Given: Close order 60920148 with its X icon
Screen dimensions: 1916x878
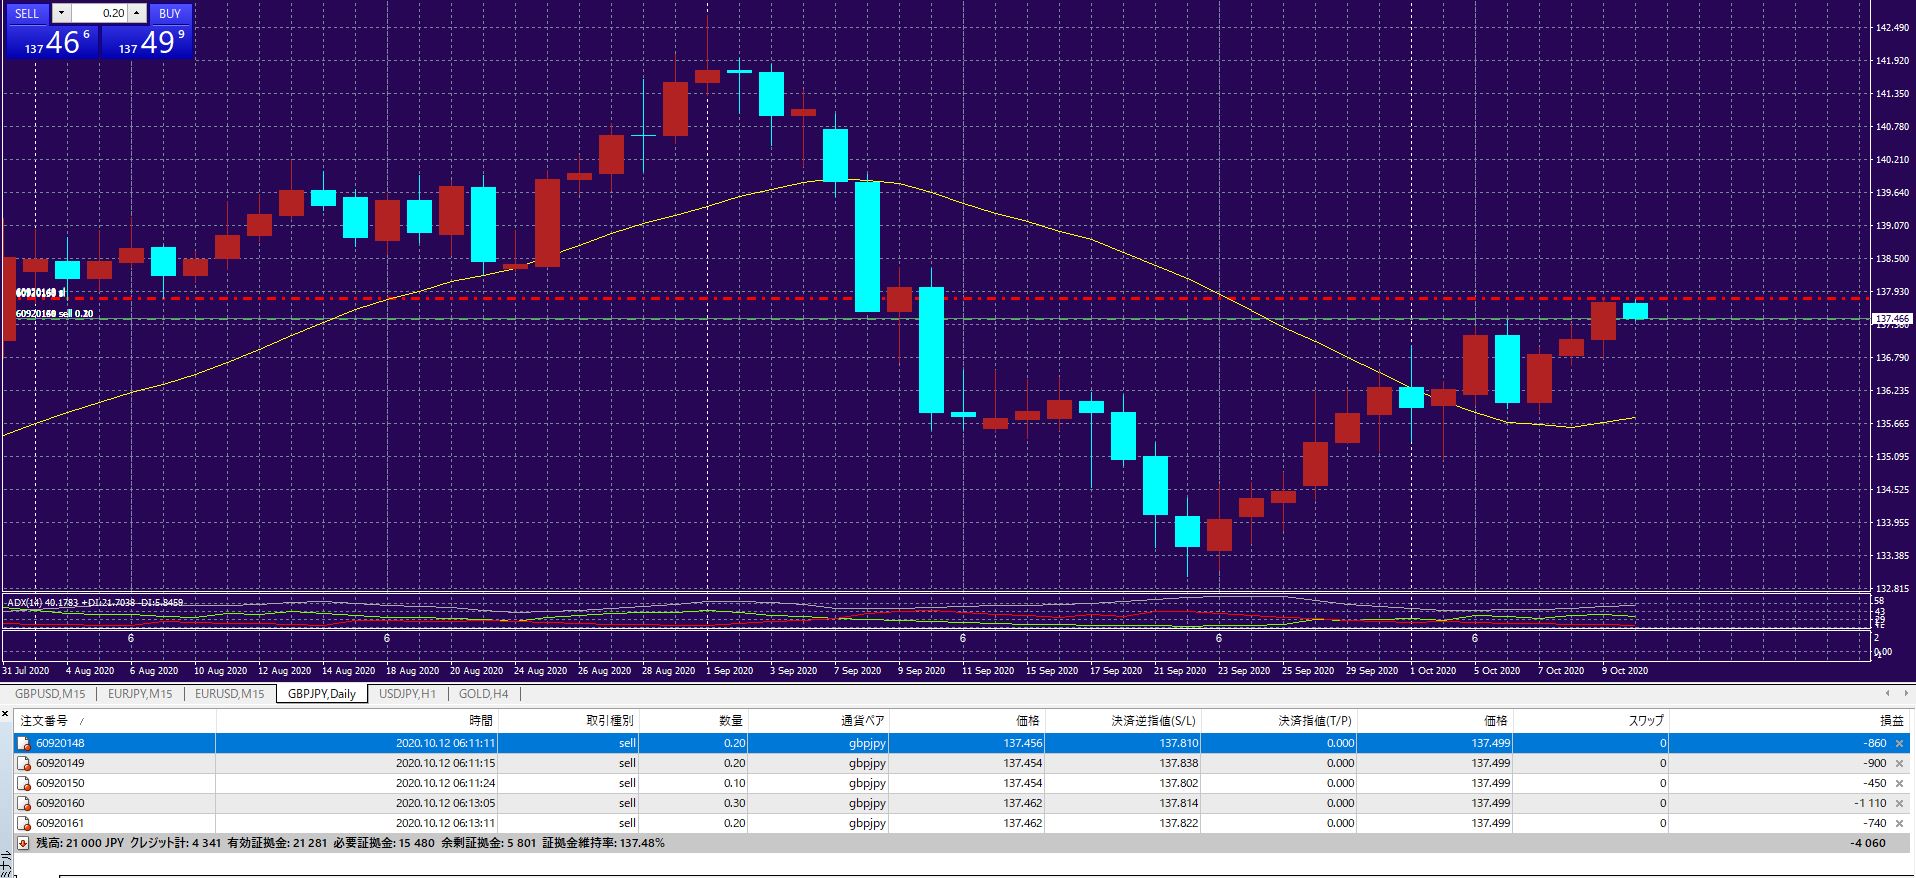Looking at the screenshot, I should click(1899, 744).
